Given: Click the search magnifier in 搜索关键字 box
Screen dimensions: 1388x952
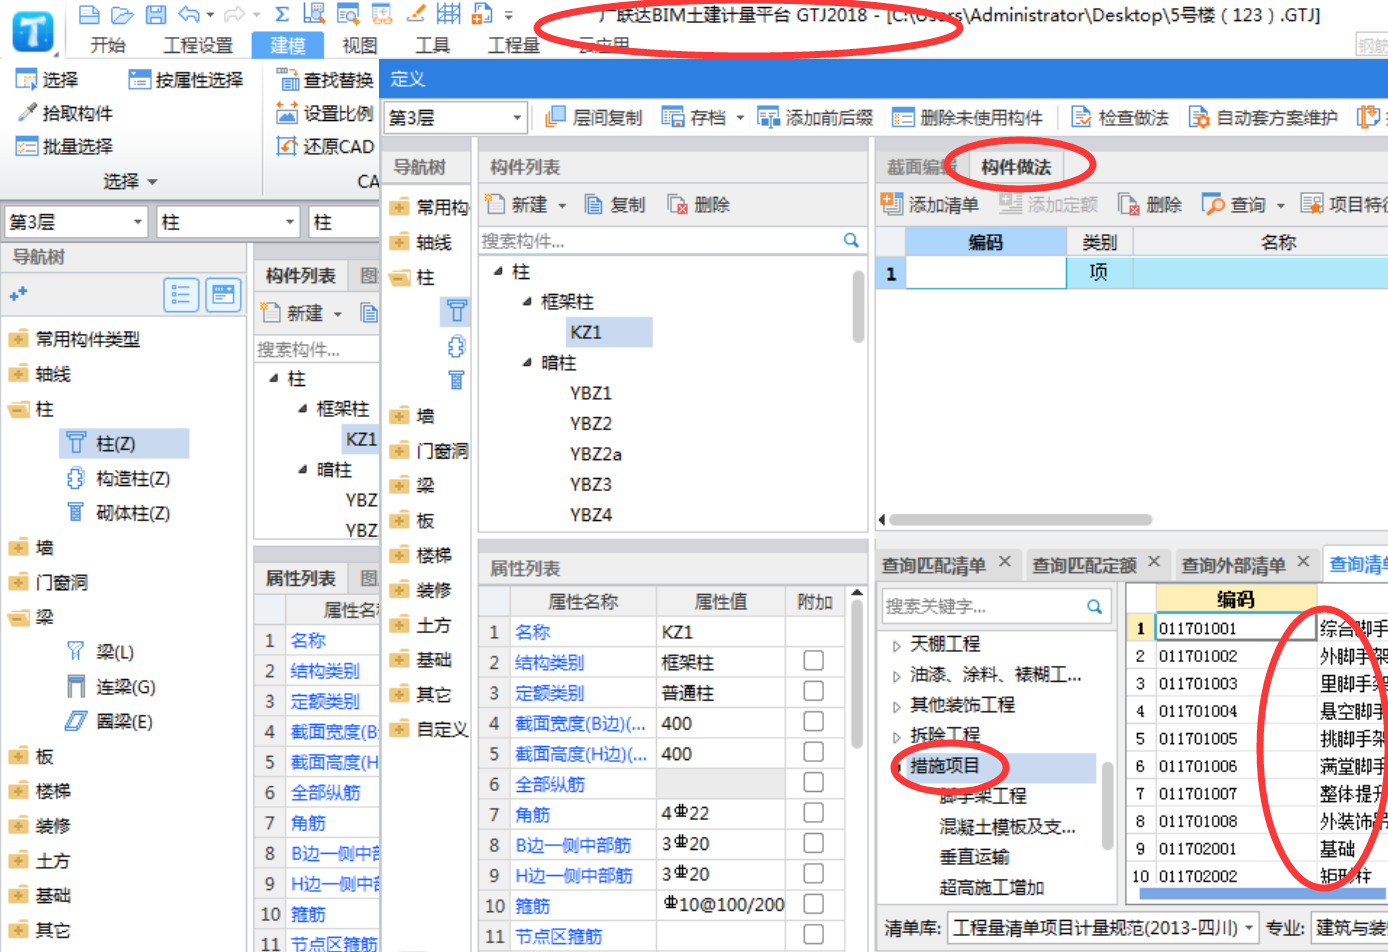Looking at the screenshot, I should click(x=1095, y=606).
